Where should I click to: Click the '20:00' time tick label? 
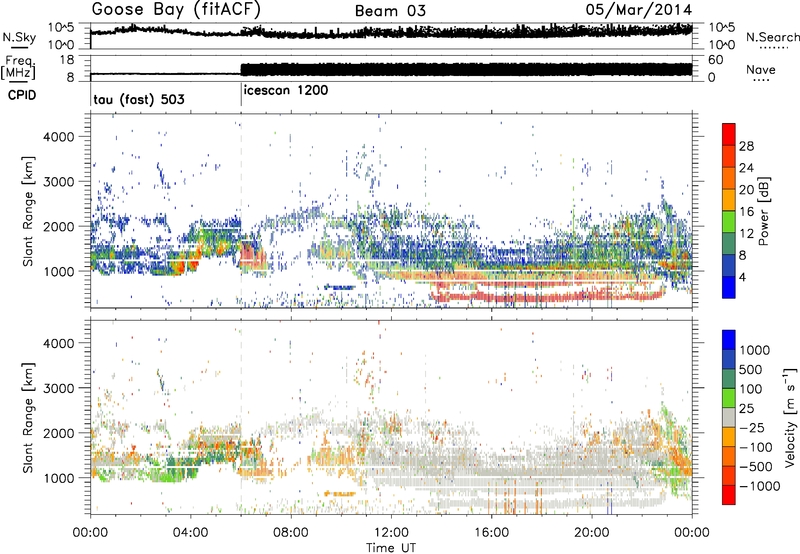[x=592, y=533]
